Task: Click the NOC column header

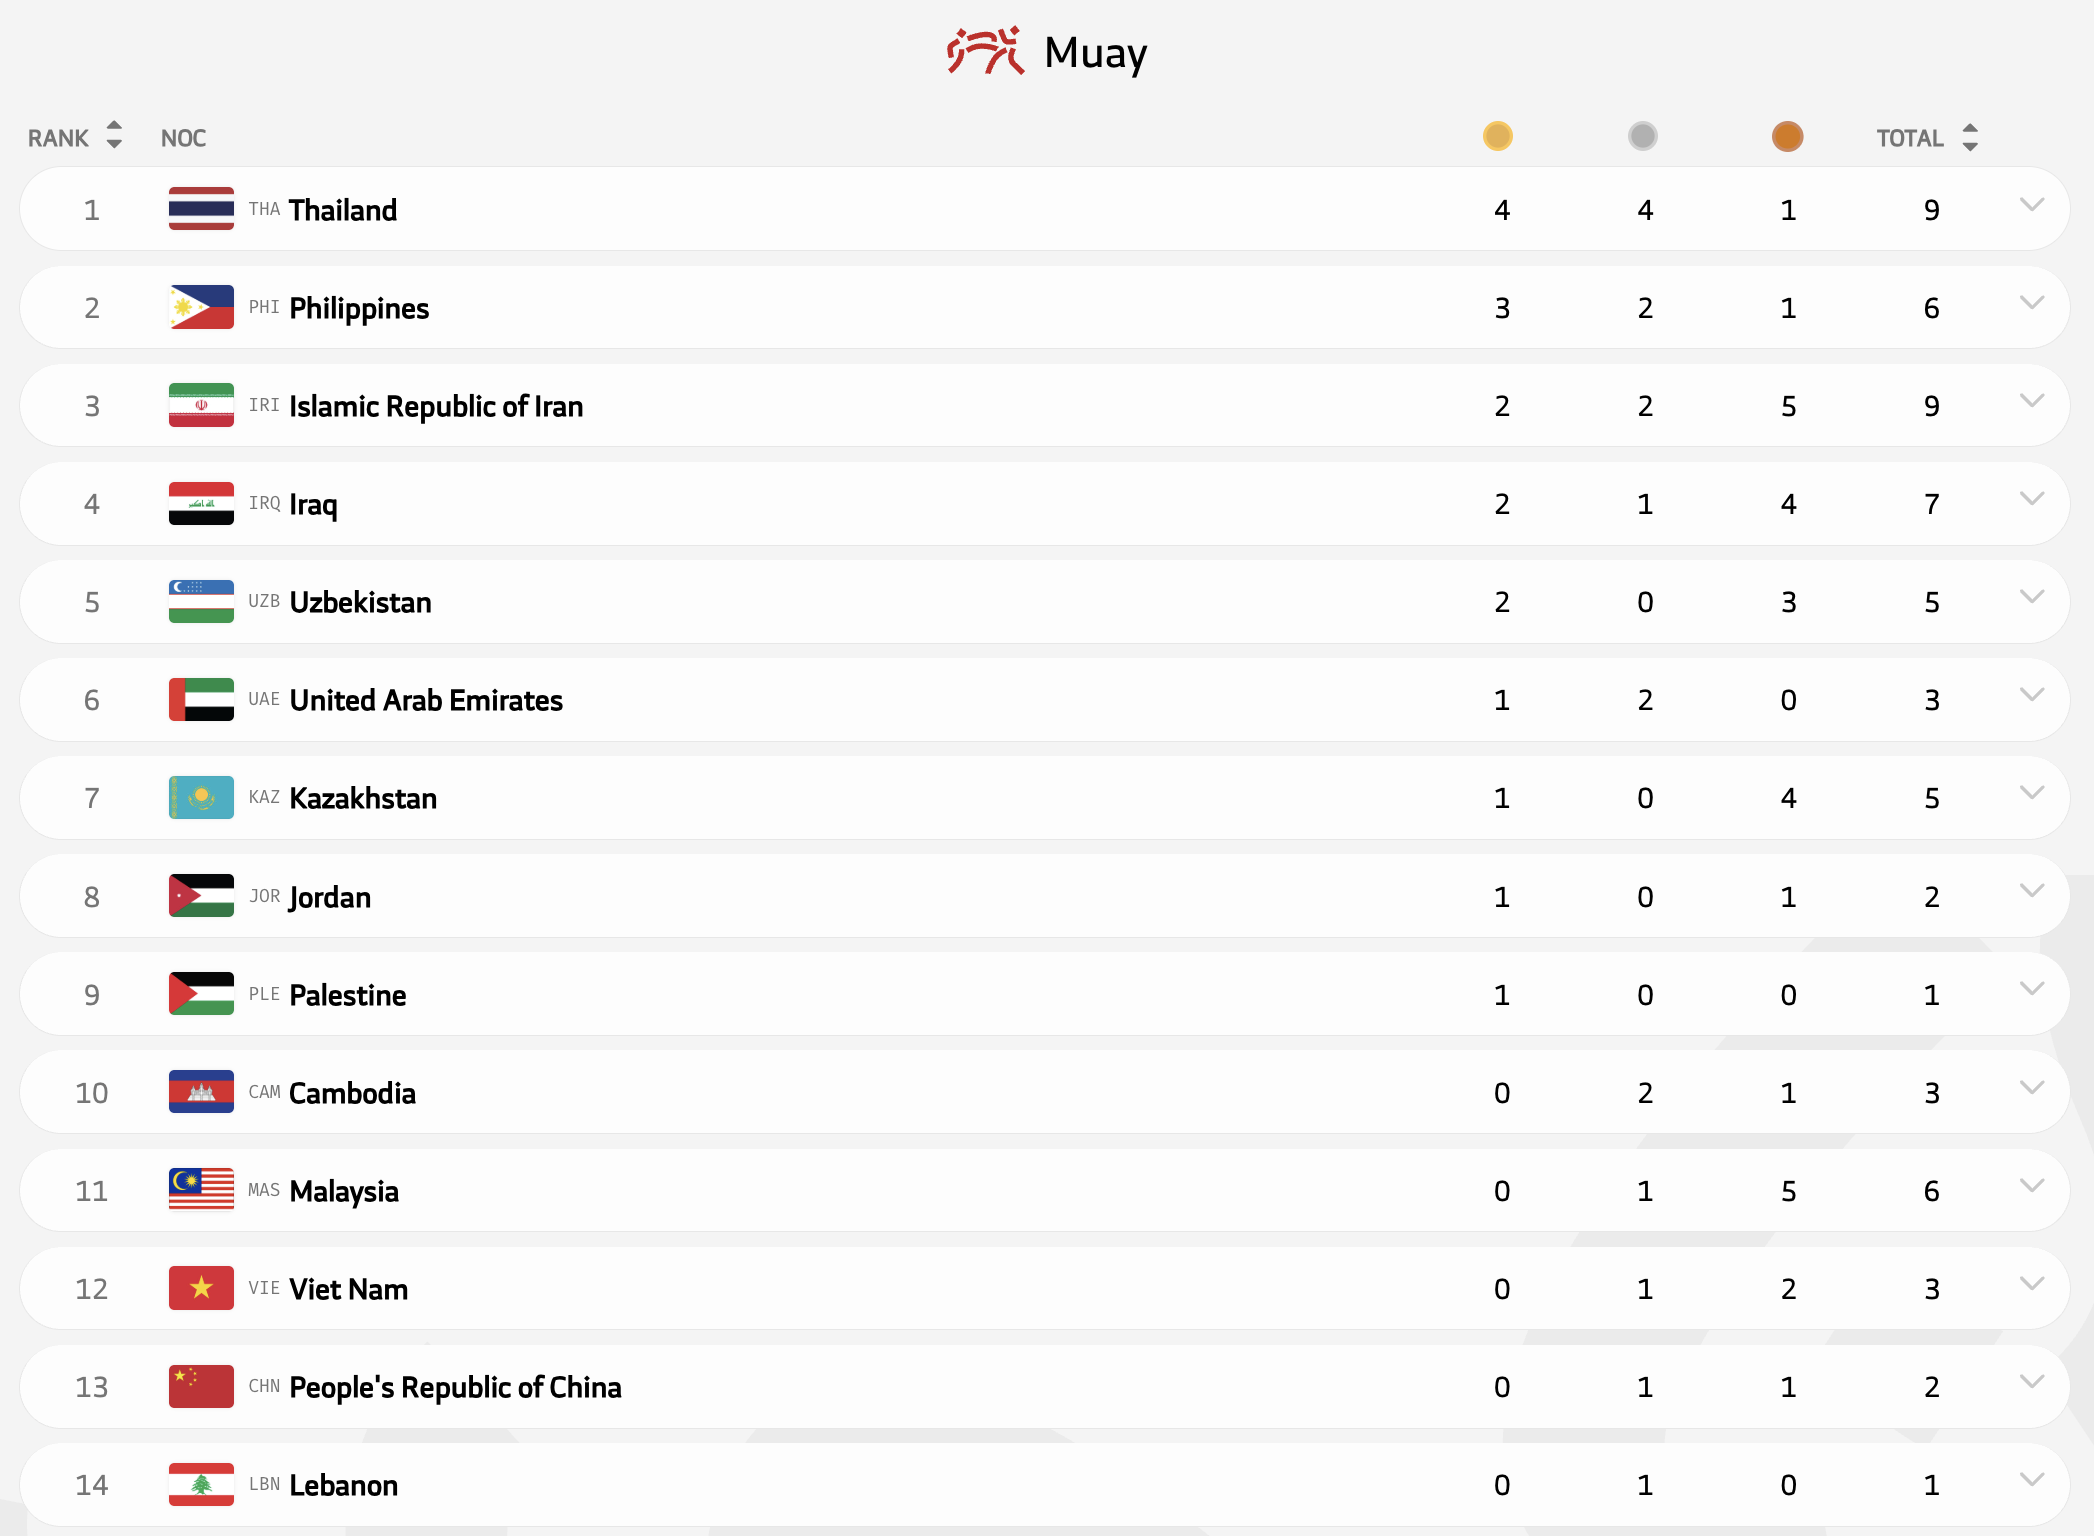Action: (183, 138)
